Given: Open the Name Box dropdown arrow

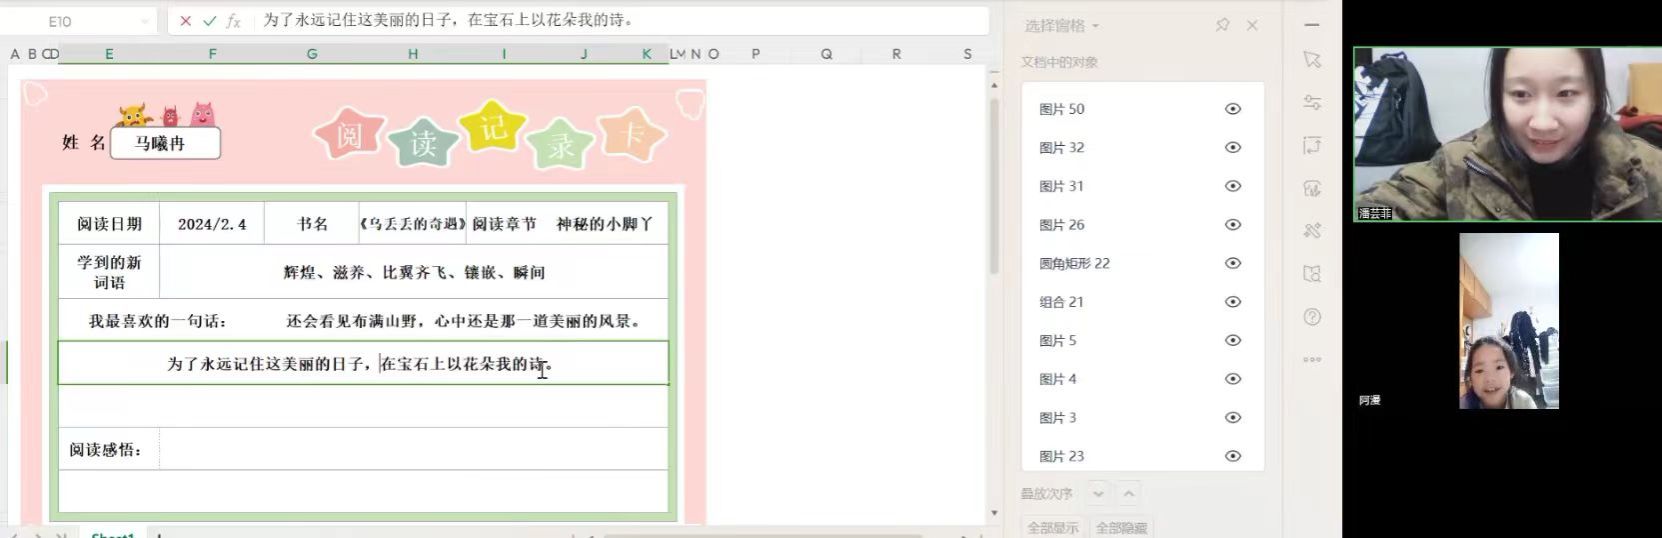Looking at the screenshot, I should (x=145, y=21).
